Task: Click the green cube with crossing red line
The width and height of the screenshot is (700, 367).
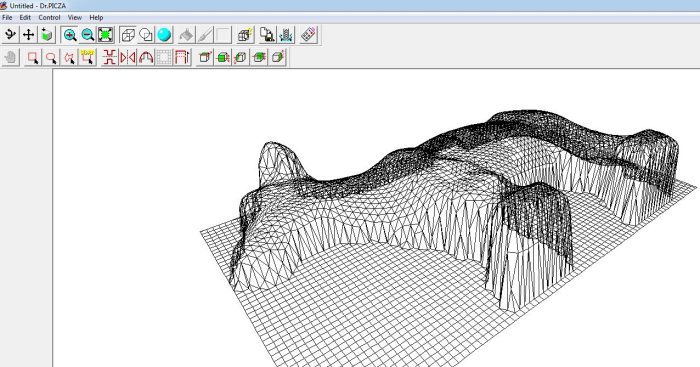Action: (x=259, y=58)
